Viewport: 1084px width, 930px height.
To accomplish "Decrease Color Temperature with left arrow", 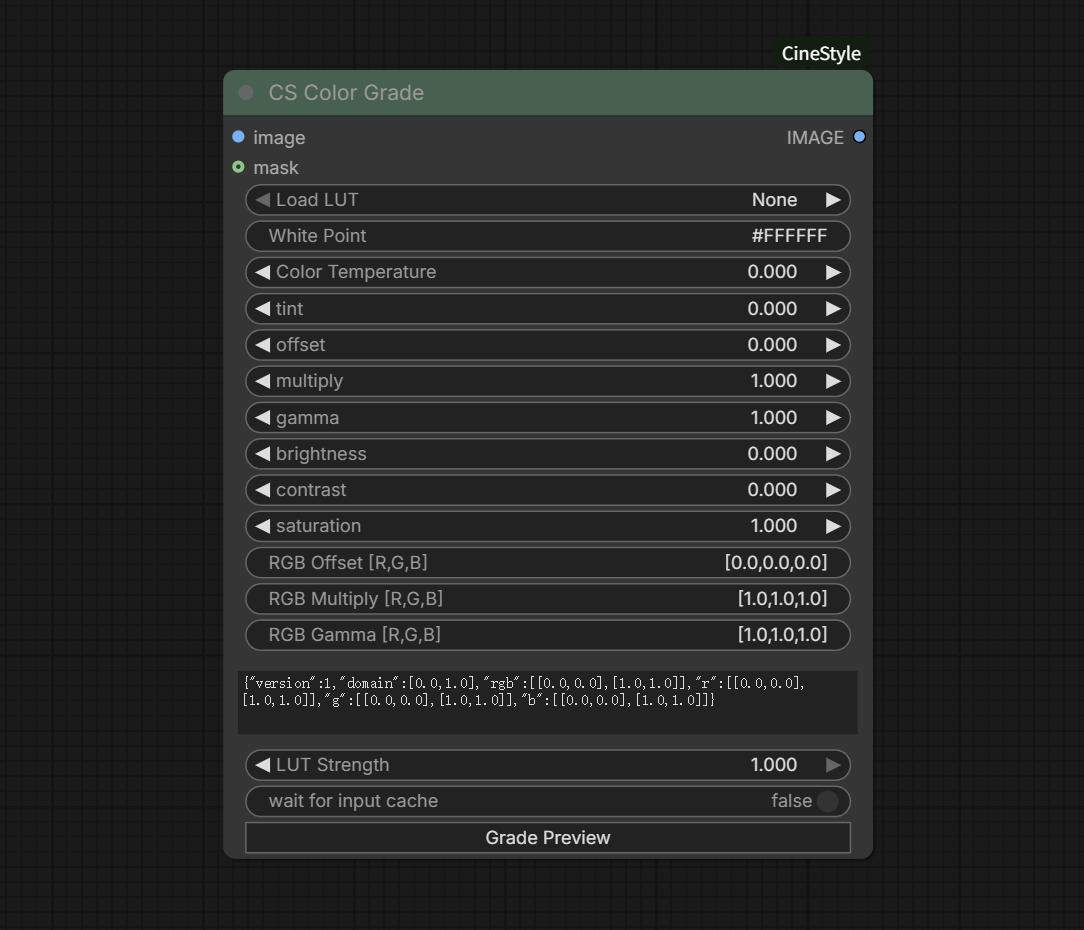I will point(262,272).
